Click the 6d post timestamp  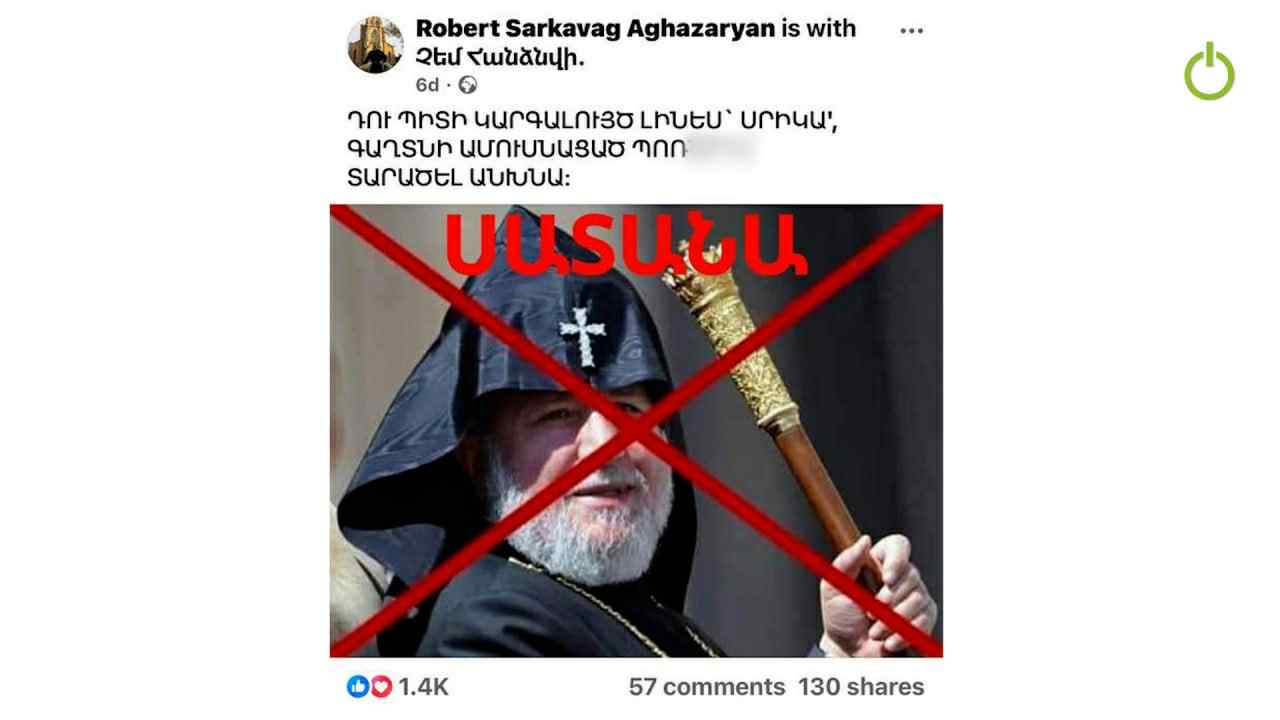(x=427, y=85)
